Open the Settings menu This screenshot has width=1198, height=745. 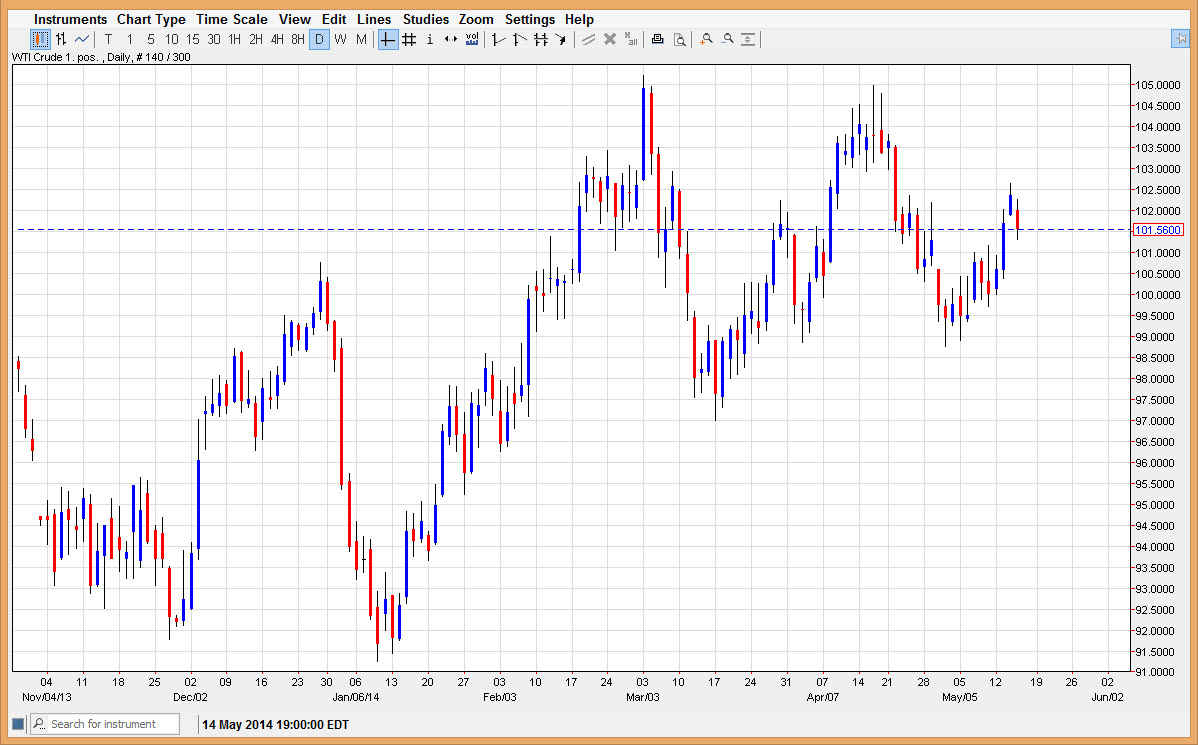[x=529, y=19]
